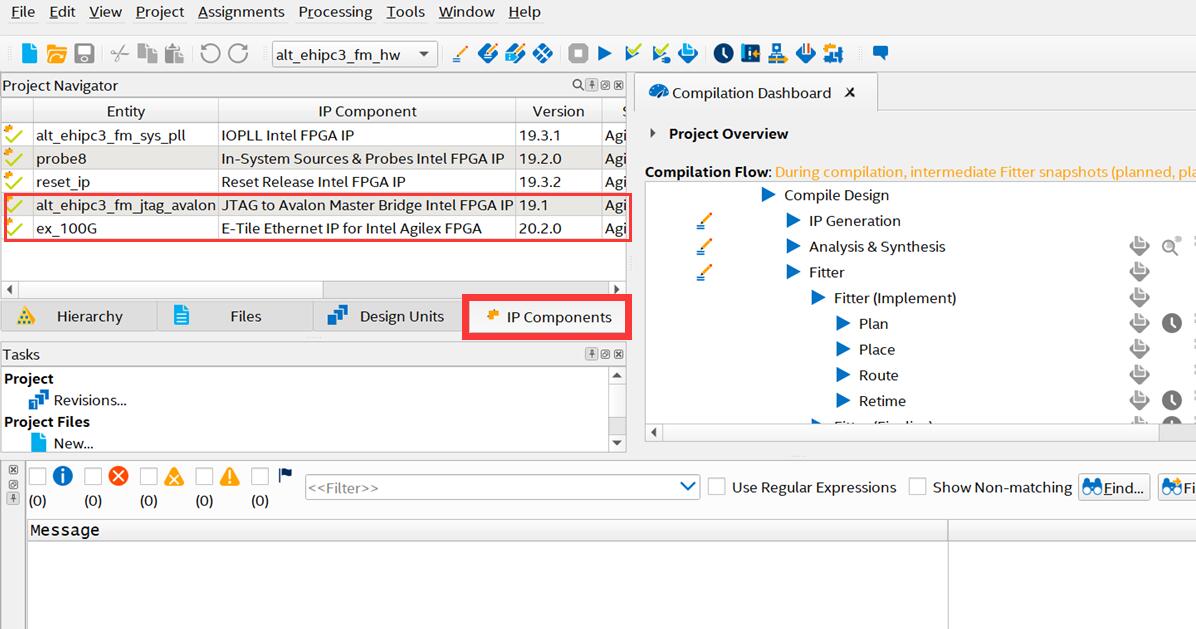Image resolution: width=1196 pixels, height=629 pixels.
Task: Click the magnifier icon on Analysis & Synthesis row
Action: (x=1171, y=246)
